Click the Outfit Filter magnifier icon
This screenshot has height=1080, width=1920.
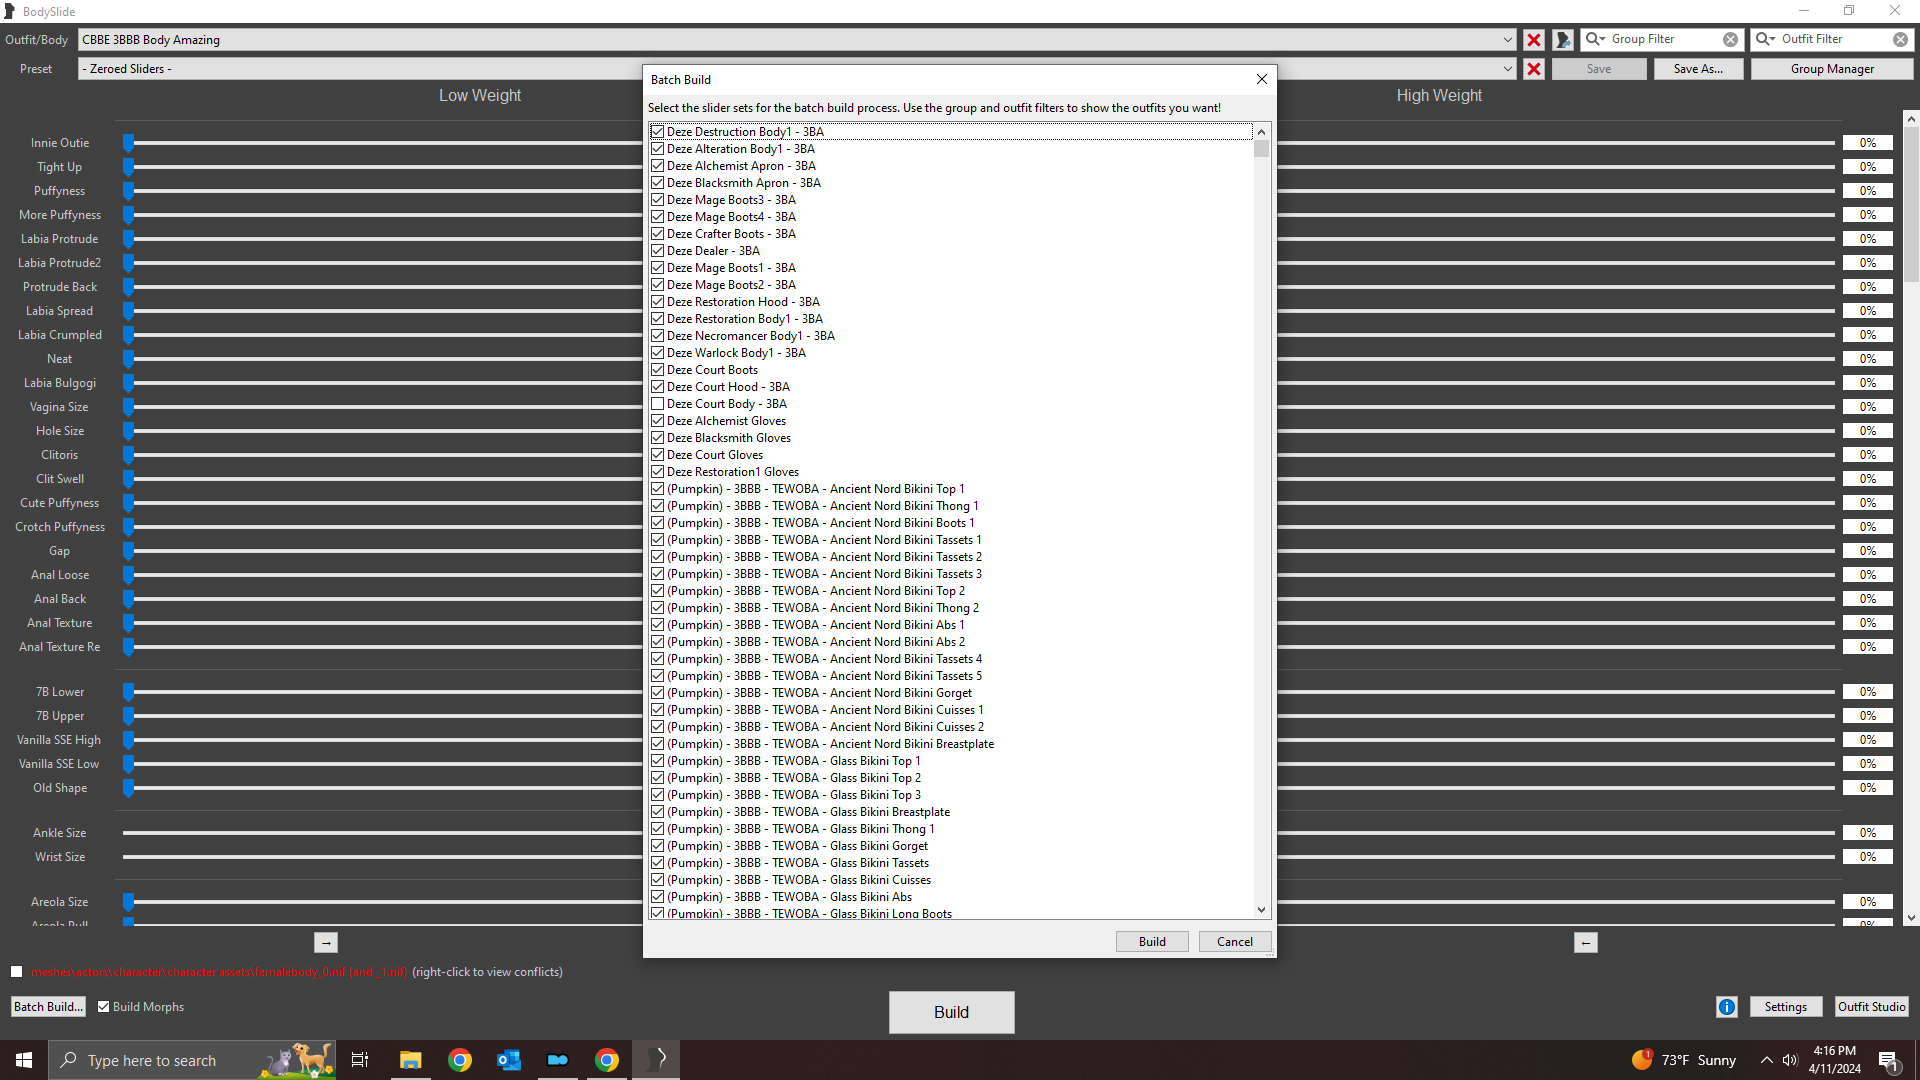pyautogui.click(x=1764, y=39)
